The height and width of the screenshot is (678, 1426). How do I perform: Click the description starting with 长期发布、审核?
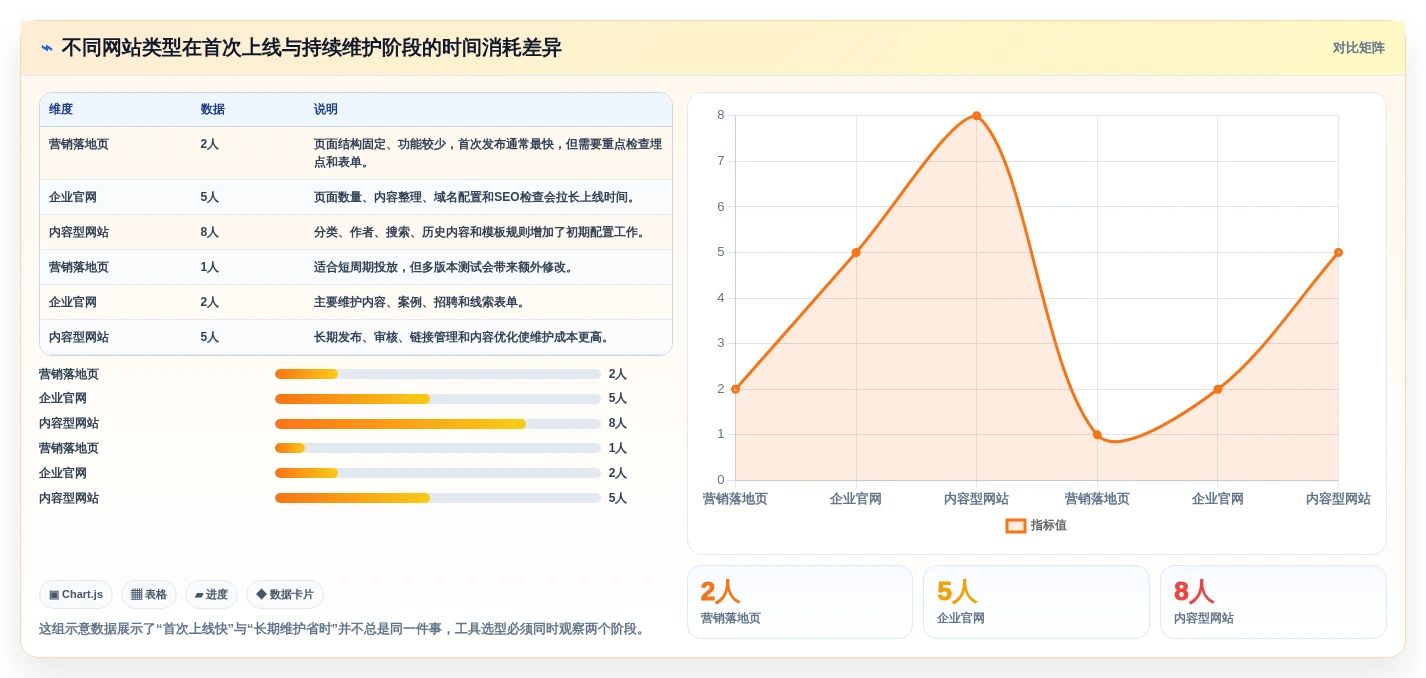tap(463, 337)
